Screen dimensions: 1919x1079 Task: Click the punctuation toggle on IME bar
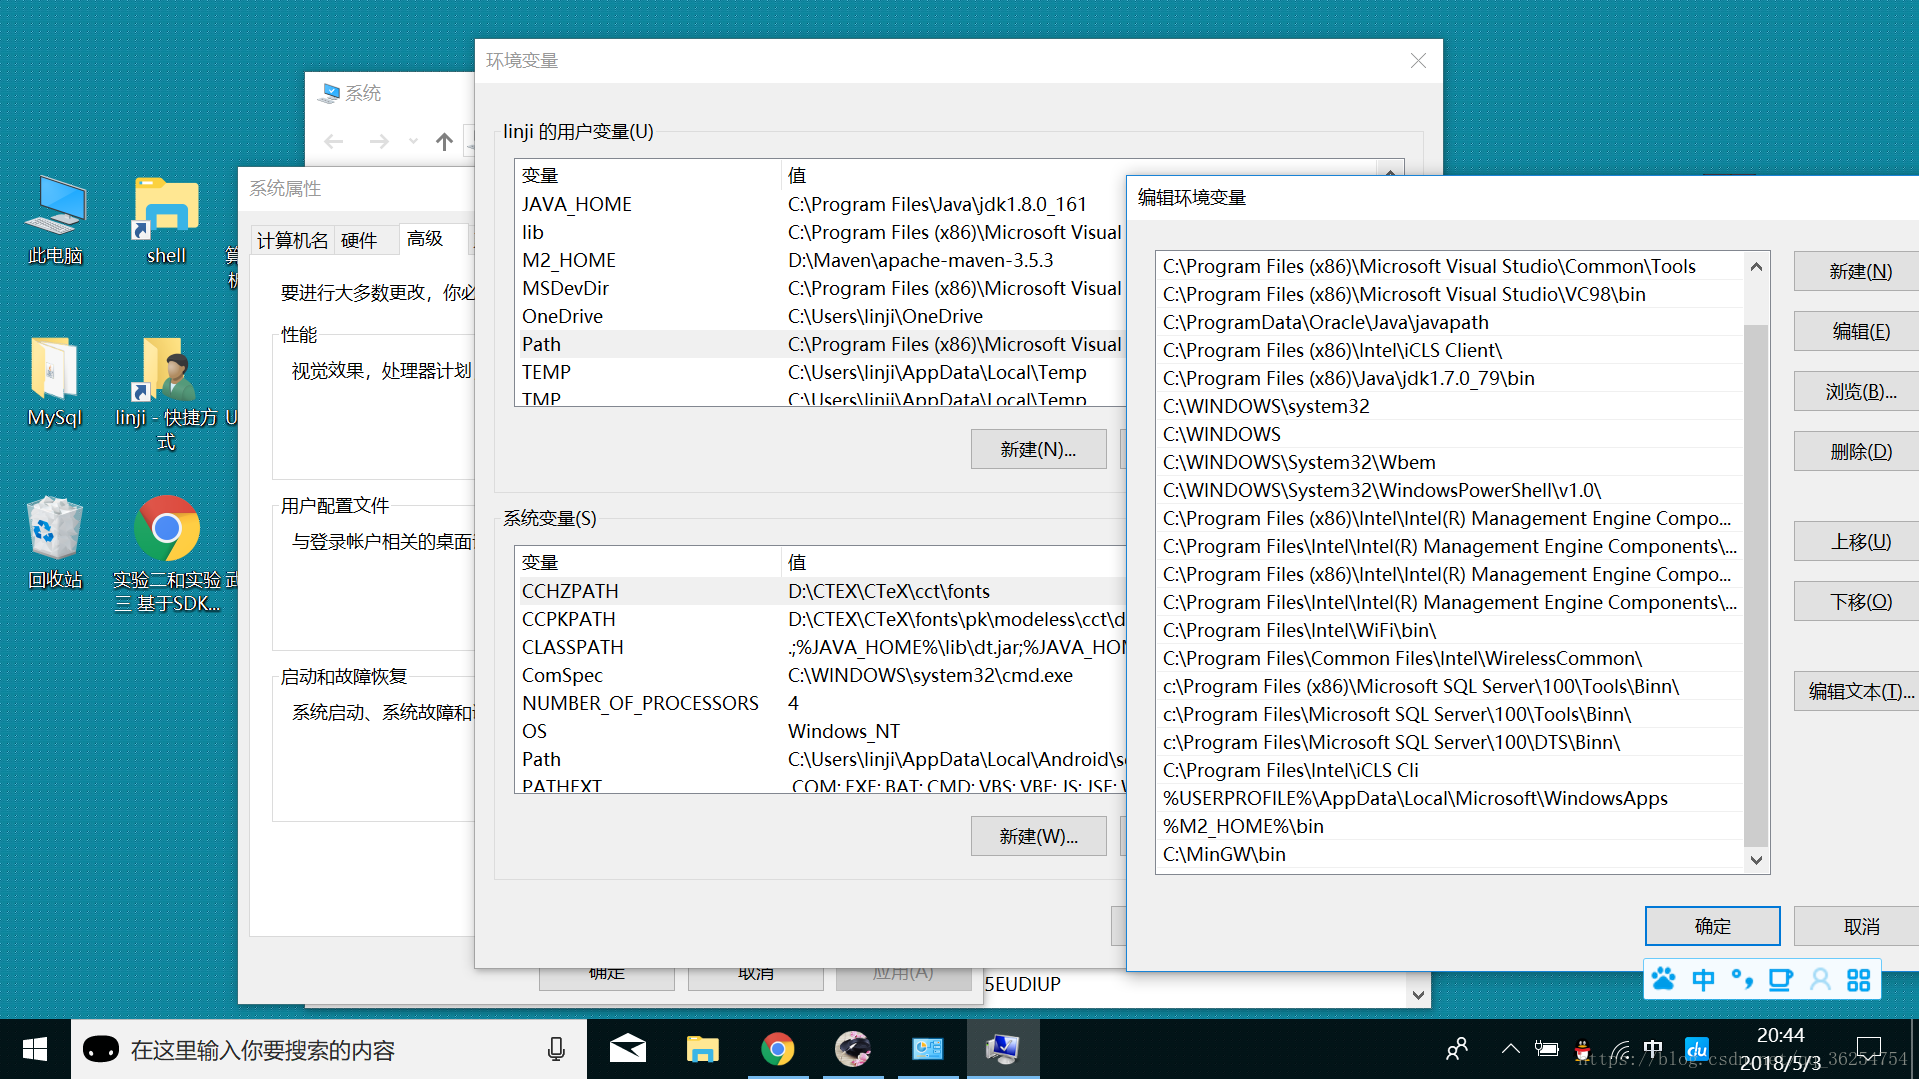pyautogui.click(x=1741, y=979)
